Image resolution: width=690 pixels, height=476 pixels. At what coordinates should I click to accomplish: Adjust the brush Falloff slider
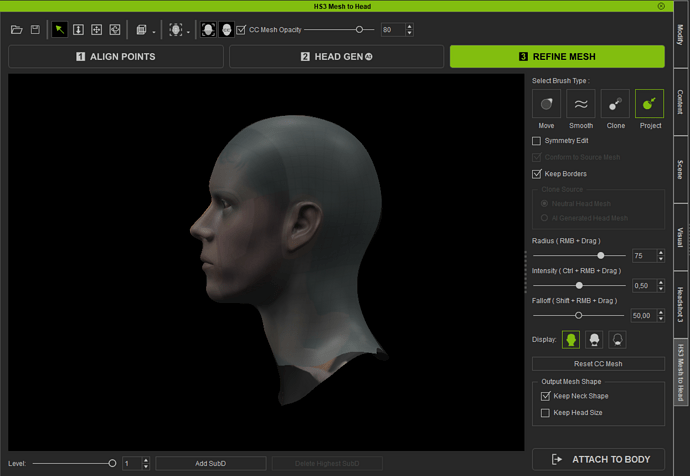tap(578, 315)
